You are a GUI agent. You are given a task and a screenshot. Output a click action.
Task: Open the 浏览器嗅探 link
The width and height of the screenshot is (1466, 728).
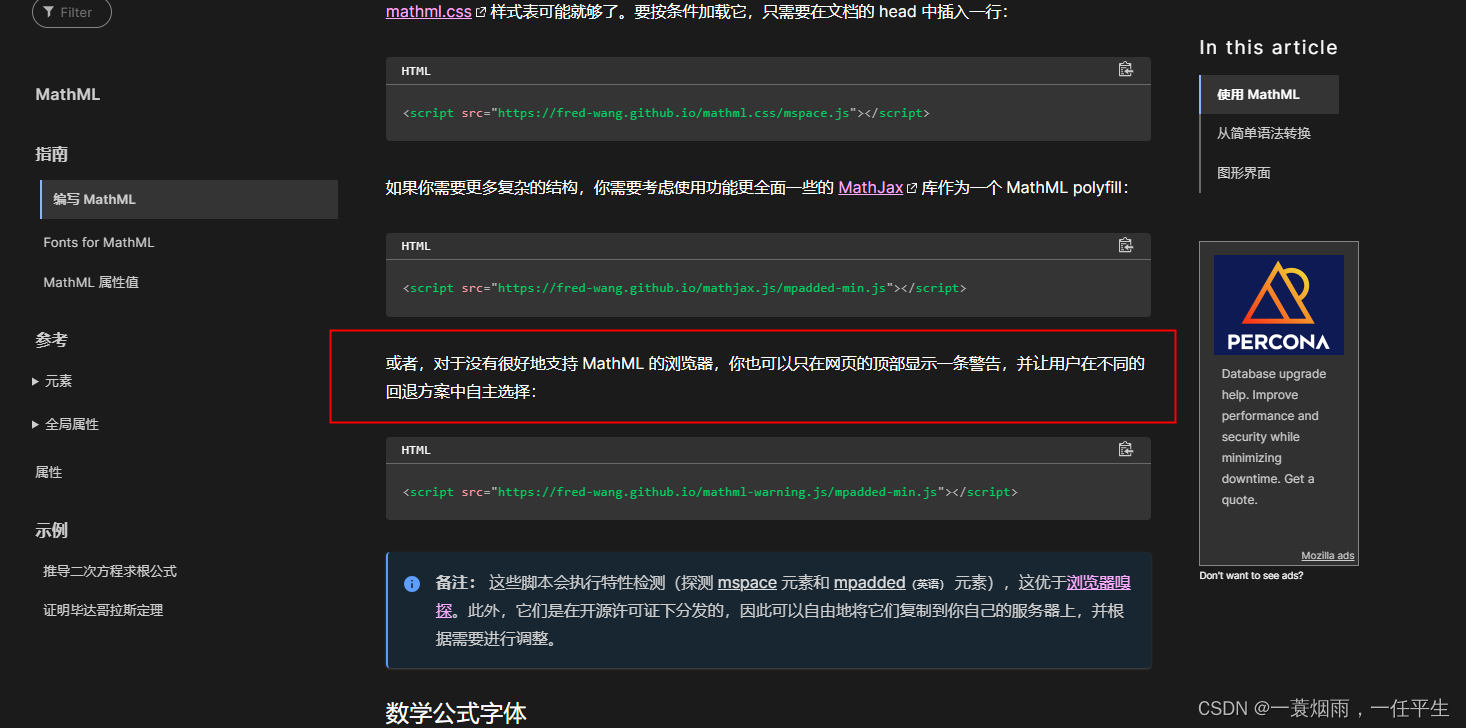click(x=1099, y=582)
